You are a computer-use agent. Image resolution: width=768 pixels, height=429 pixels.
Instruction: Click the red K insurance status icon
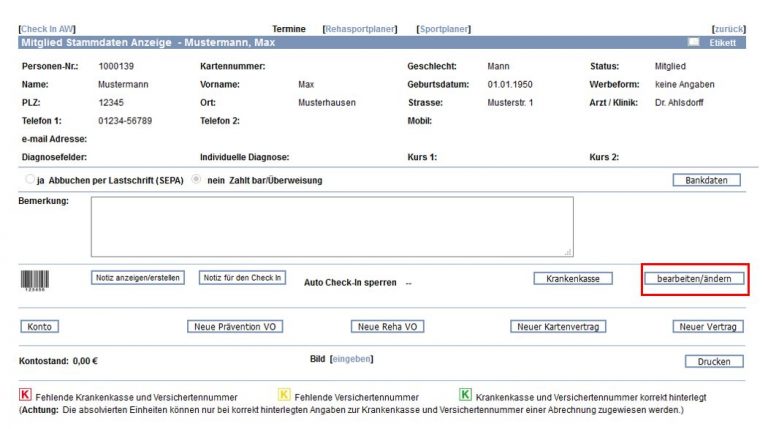(25, 396)
